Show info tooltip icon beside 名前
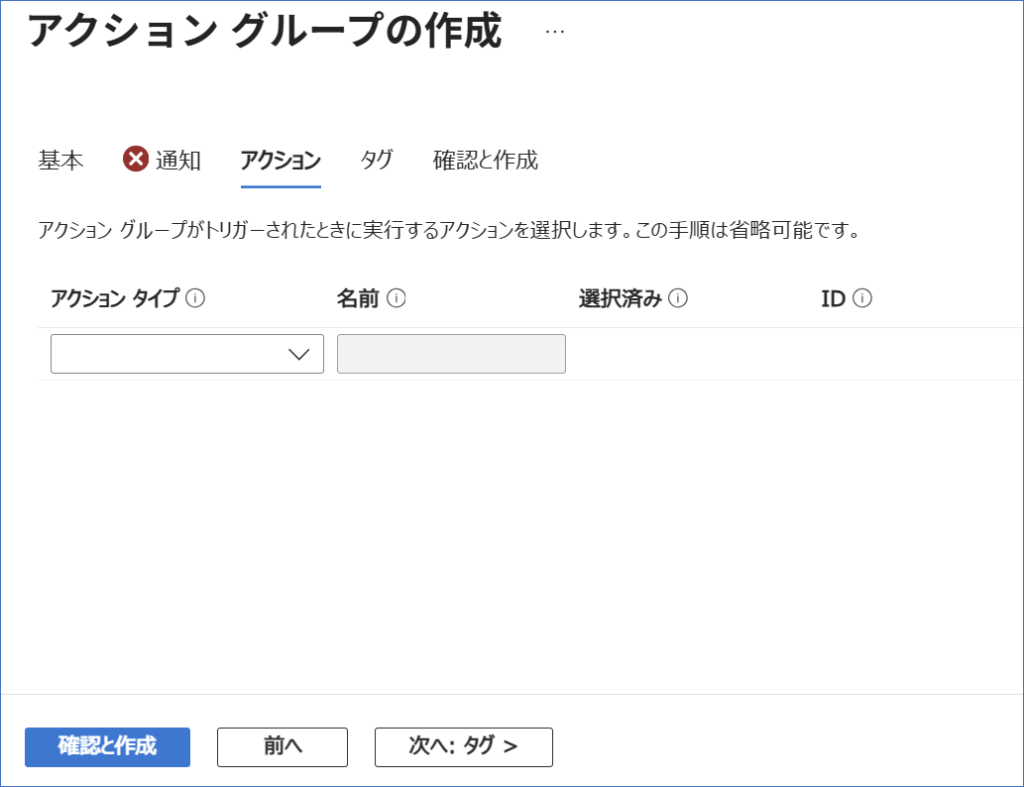Viewport: 1024px width, 787px height. [396, 298]
